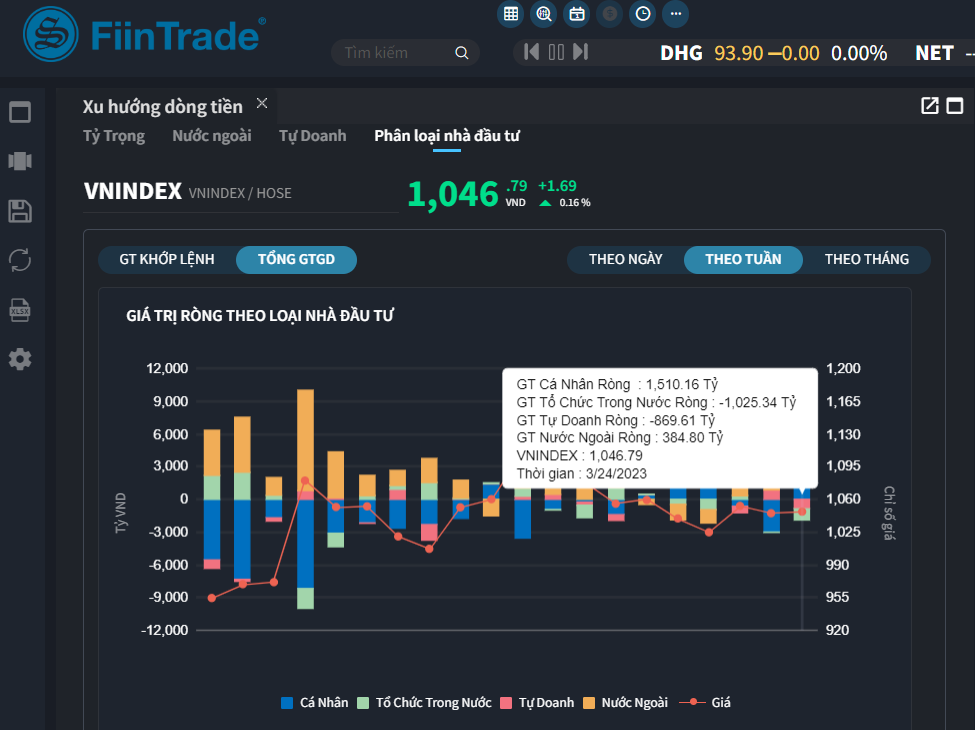975x730 pixels.
Task: Open the Tỷ Trọng tab
Action: pyautogui.click(x=113, y=136)
